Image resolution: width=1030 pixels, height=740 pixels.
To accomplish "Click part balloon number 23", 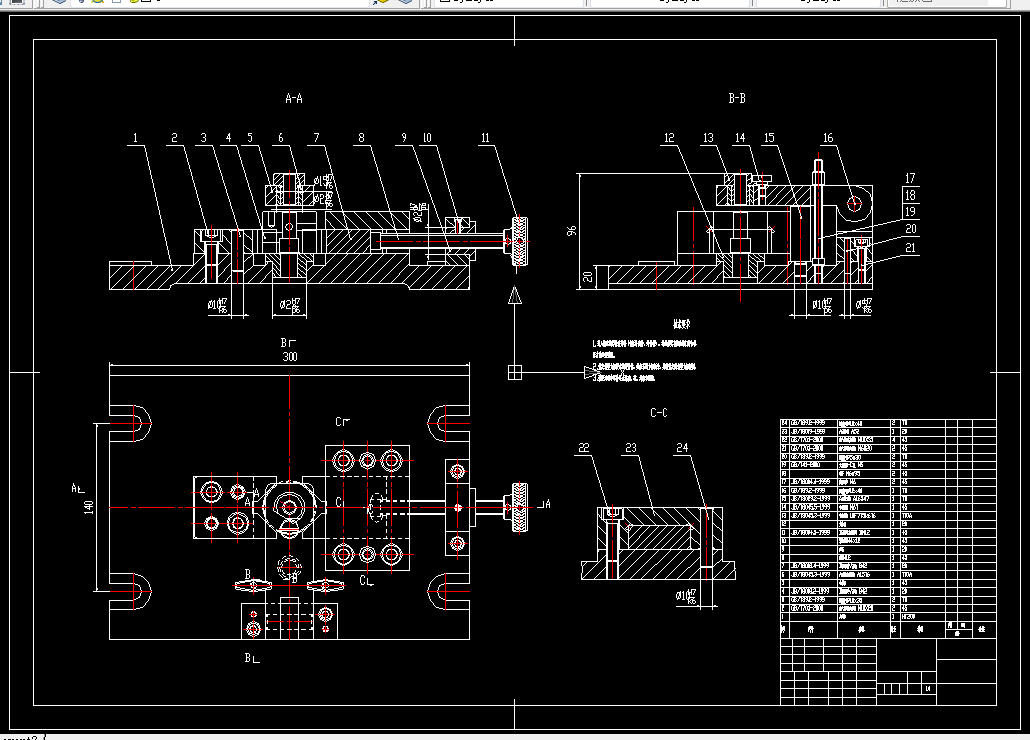I will coord(631,448).
